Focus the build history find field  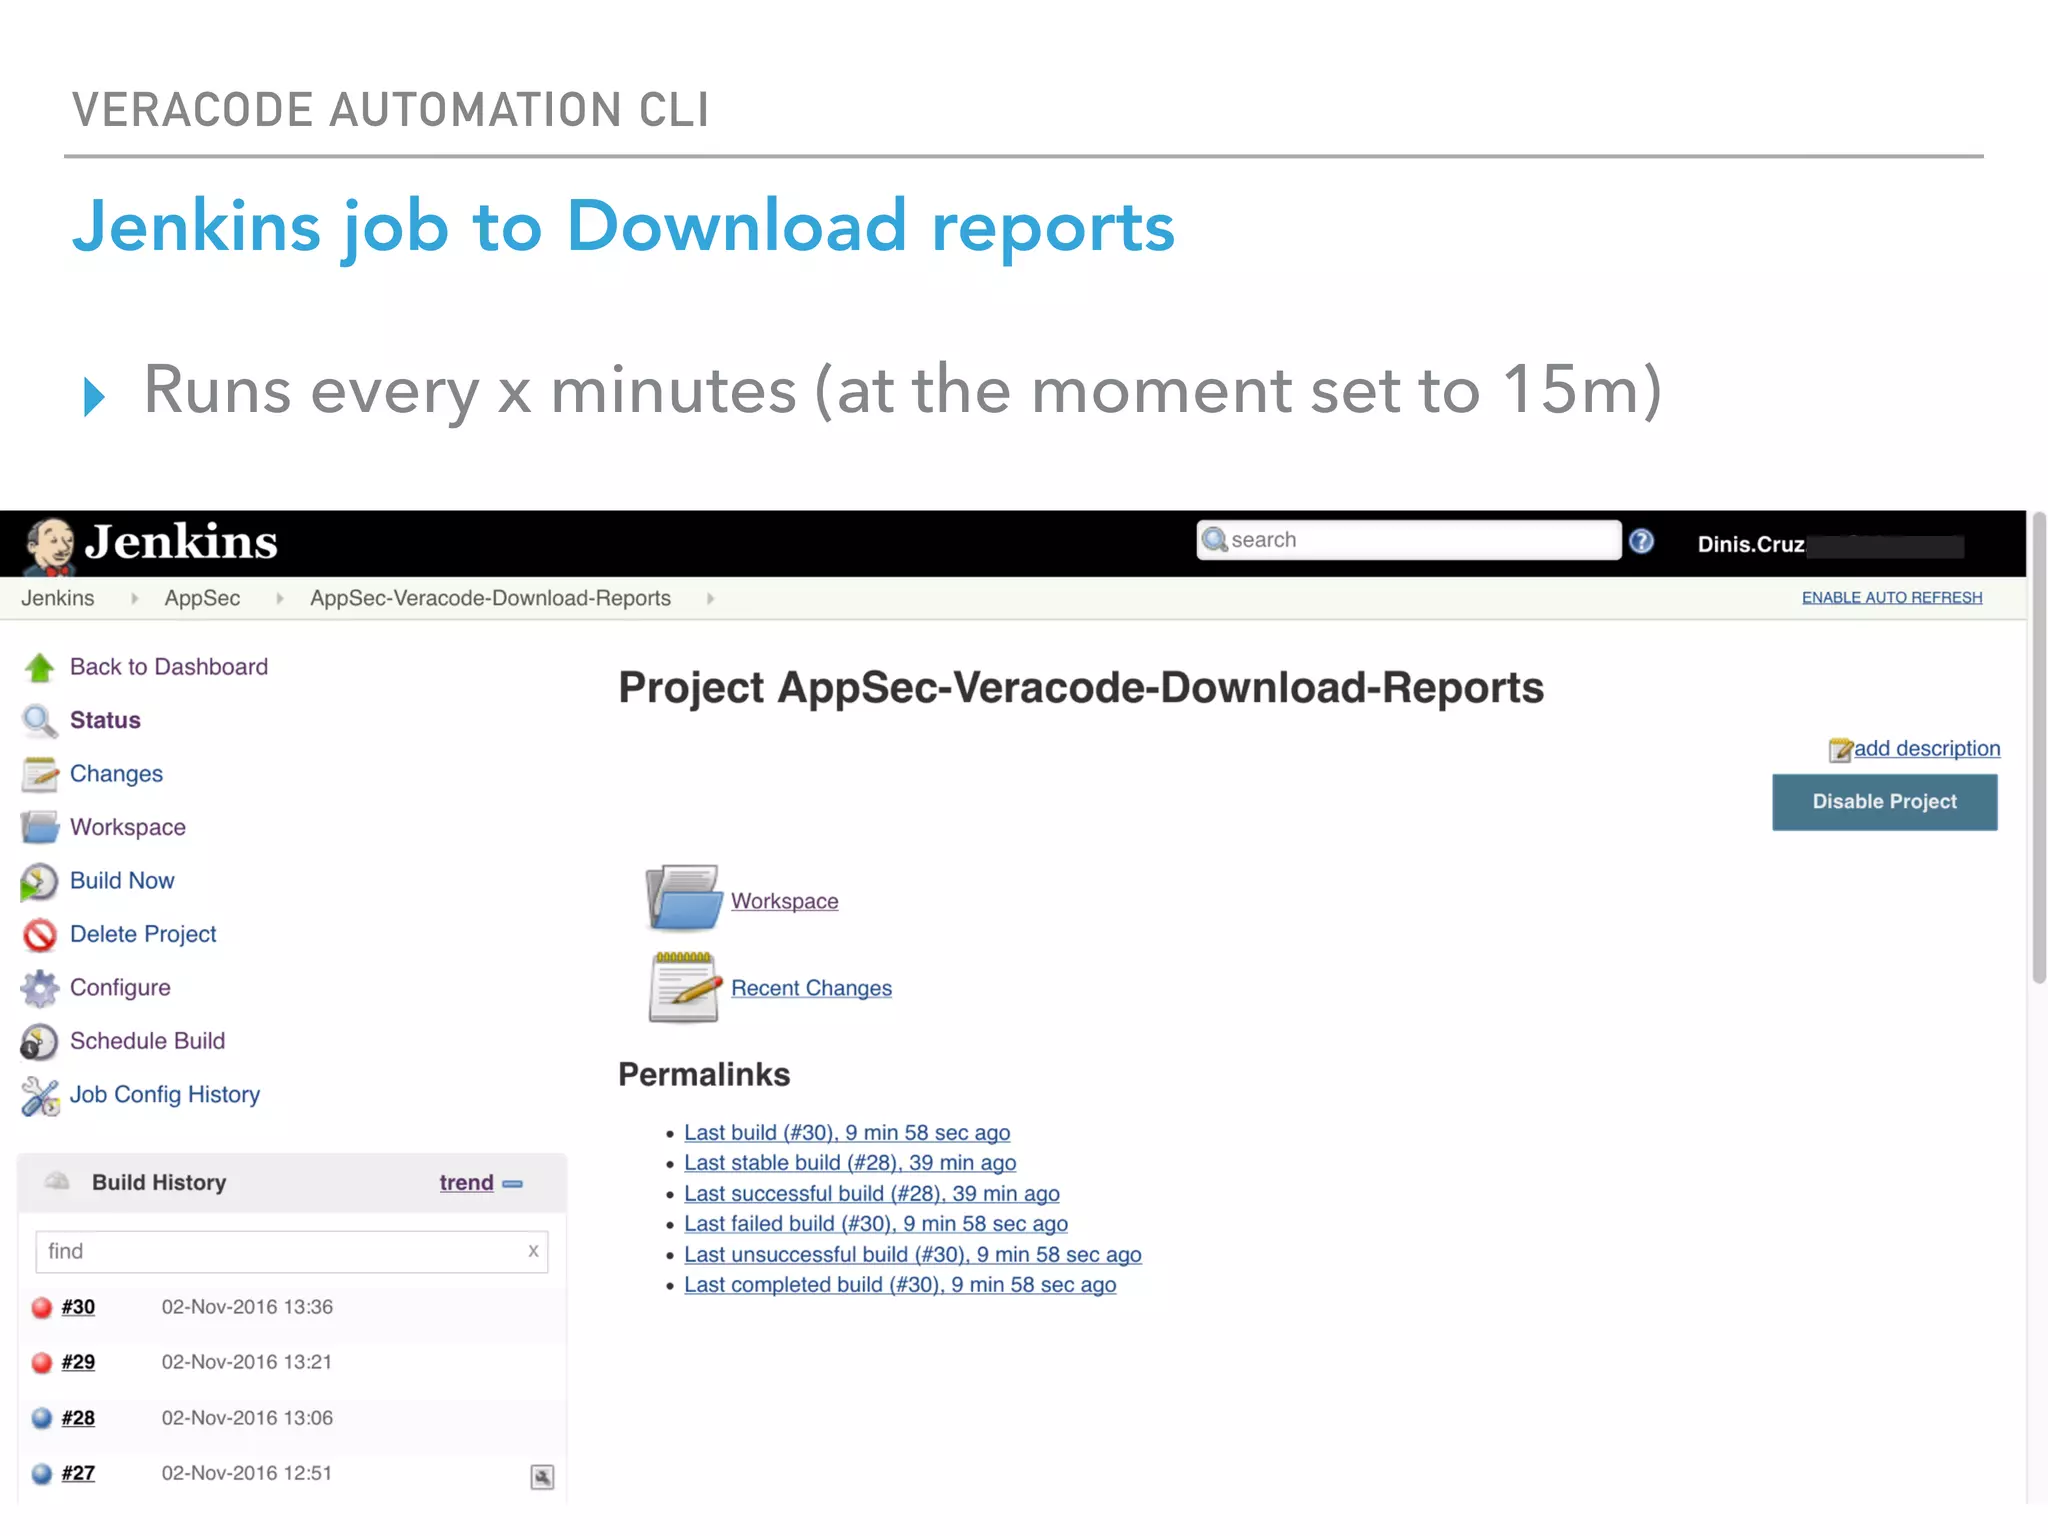tap(292, 1251)
